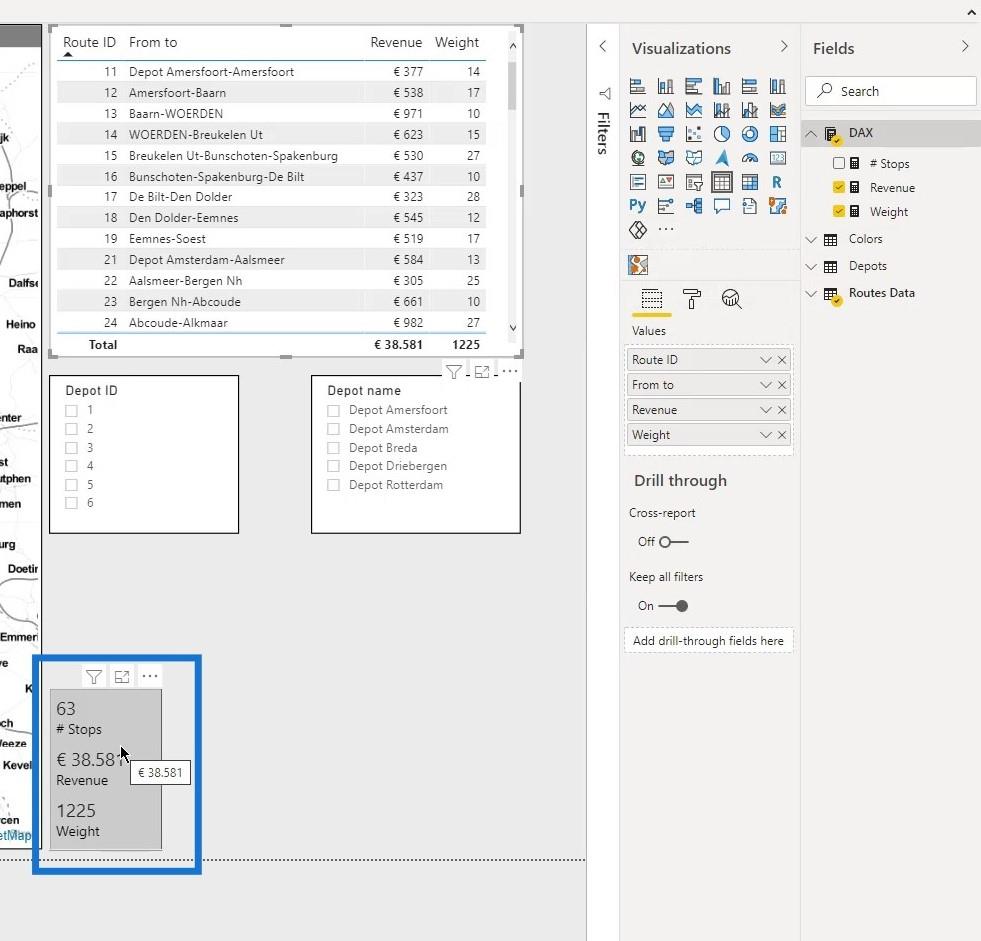Check Depot Rotterdam in slicer
This screenshot has width=981, height=941.
pos(333,485)
